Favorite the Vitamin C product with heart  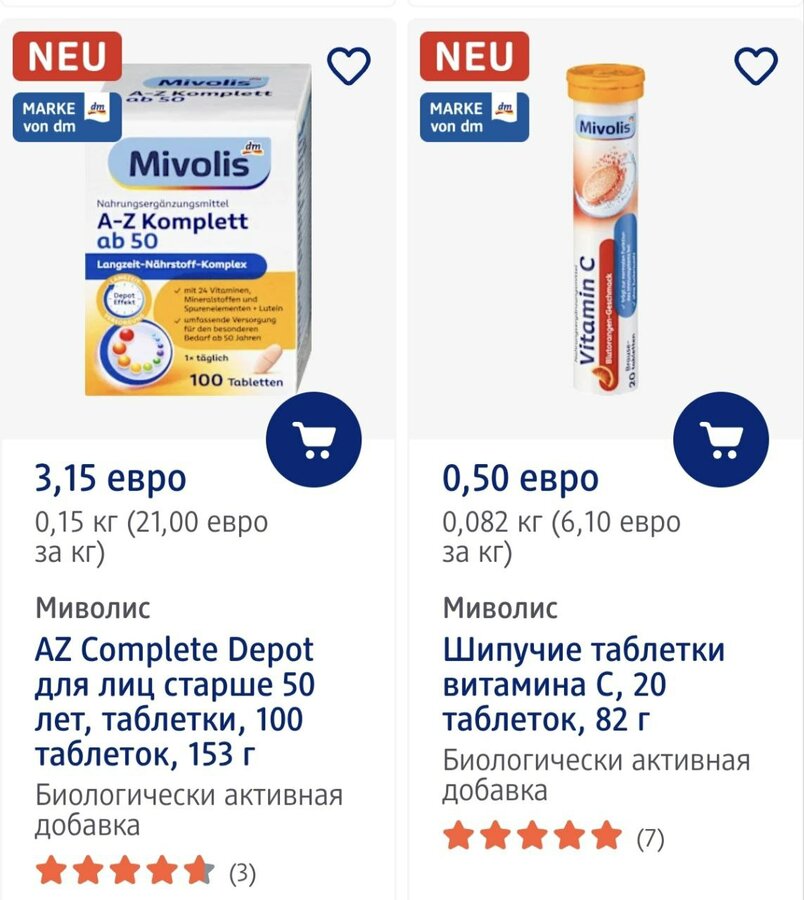[756, 66]
